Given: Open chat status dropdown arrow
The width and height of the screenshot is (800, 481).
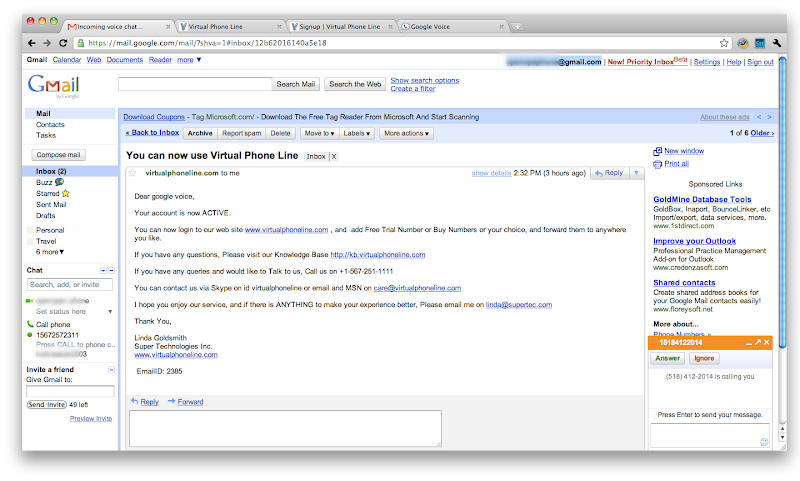Looking at the screenshot, I should [110, 312].
